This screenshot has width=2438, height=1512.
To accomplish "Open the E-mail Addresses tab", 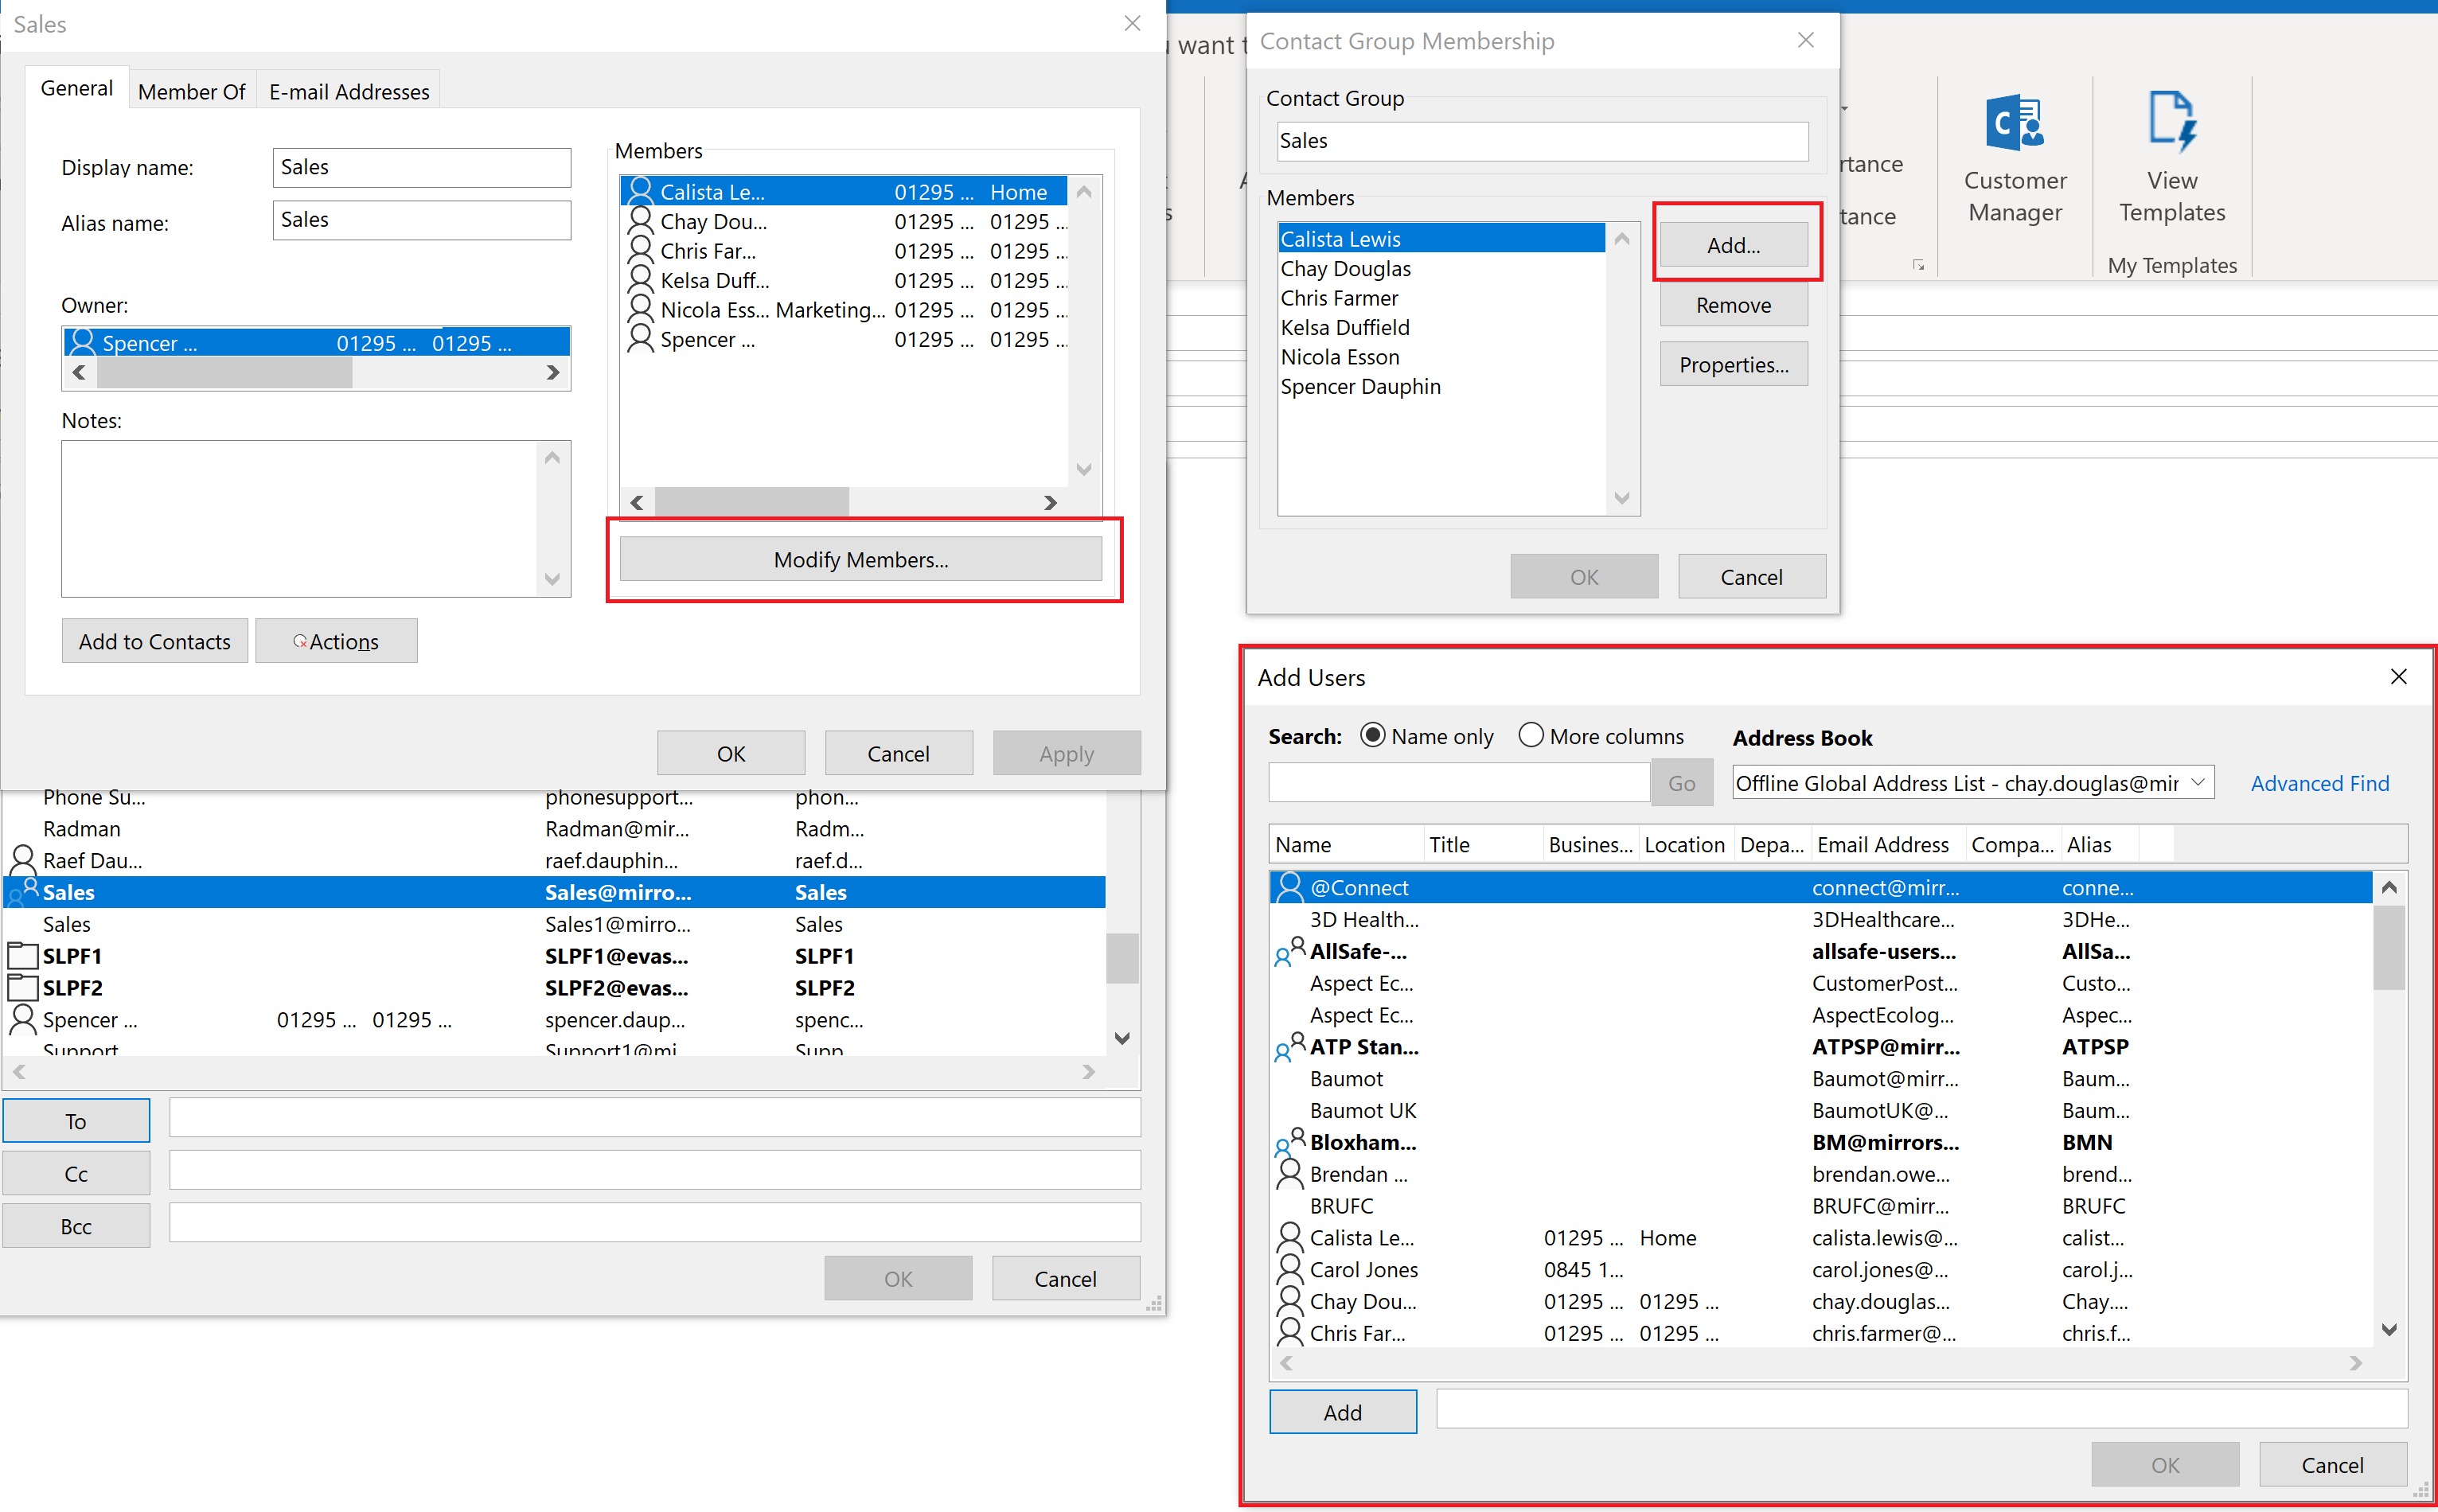I will tap(349, 91).
